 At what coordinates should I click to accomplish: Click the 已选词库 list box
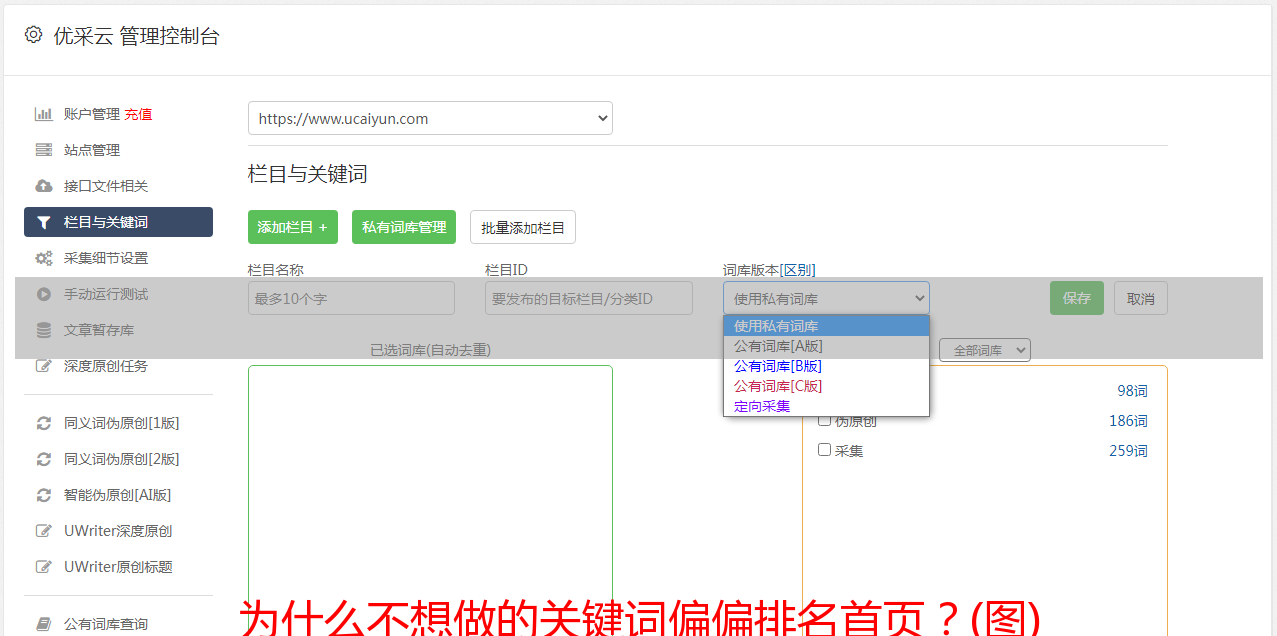point(430,500)
